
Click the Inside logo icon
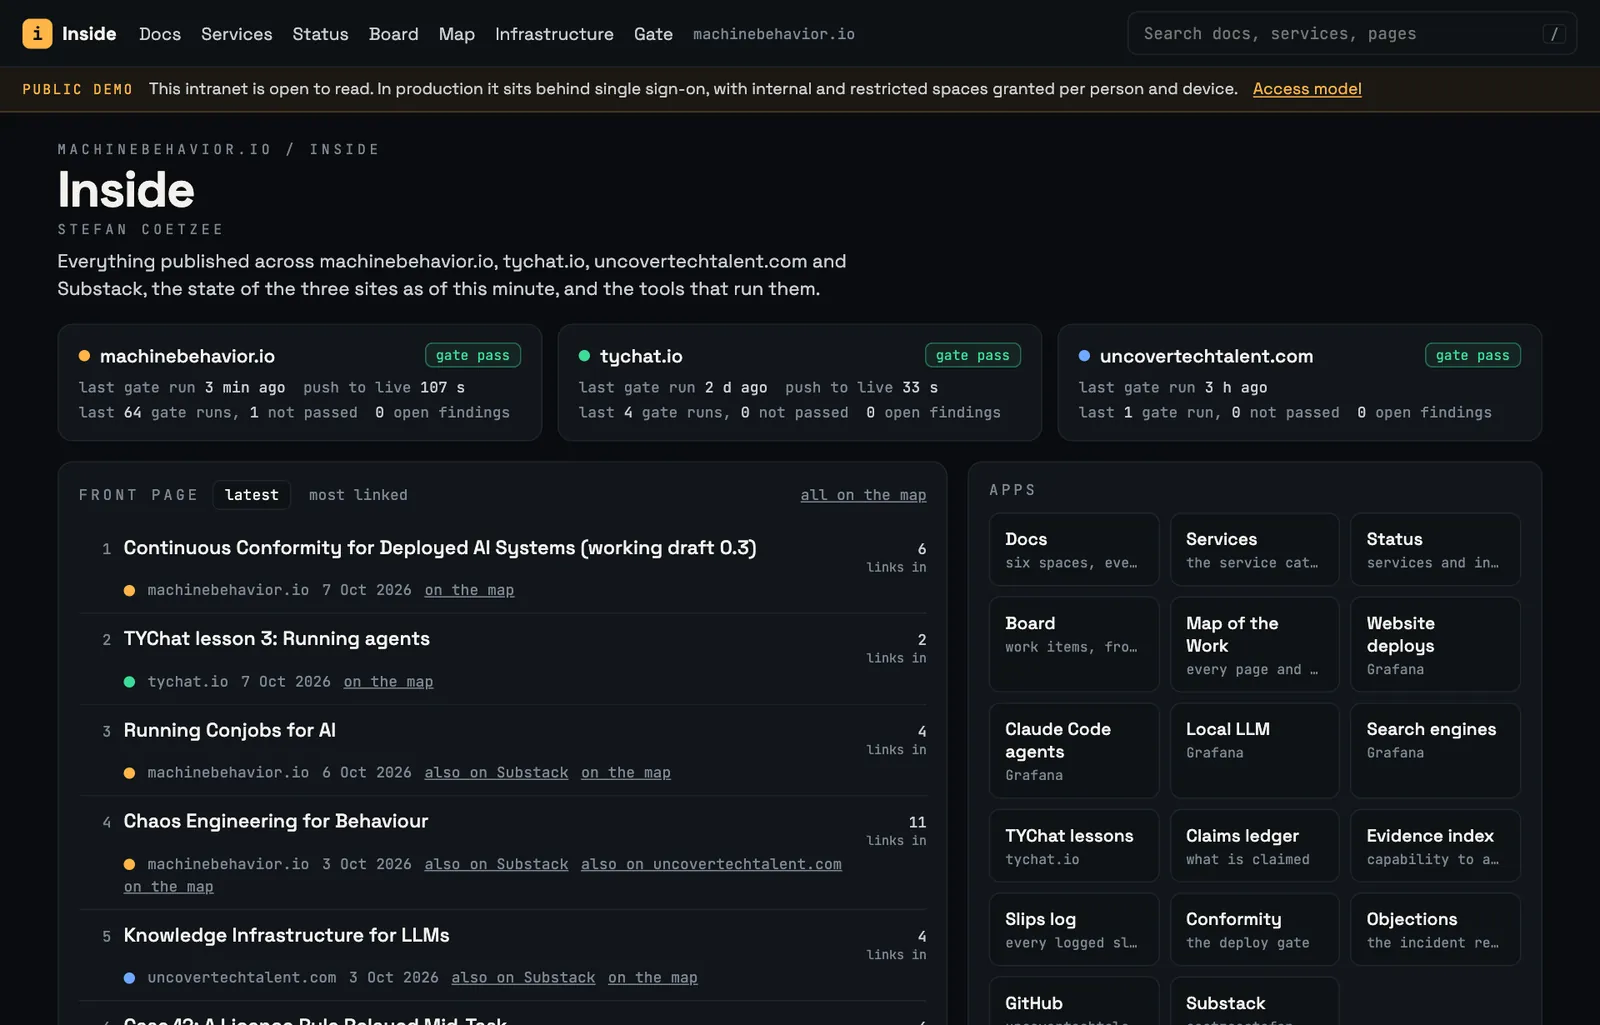37,33
